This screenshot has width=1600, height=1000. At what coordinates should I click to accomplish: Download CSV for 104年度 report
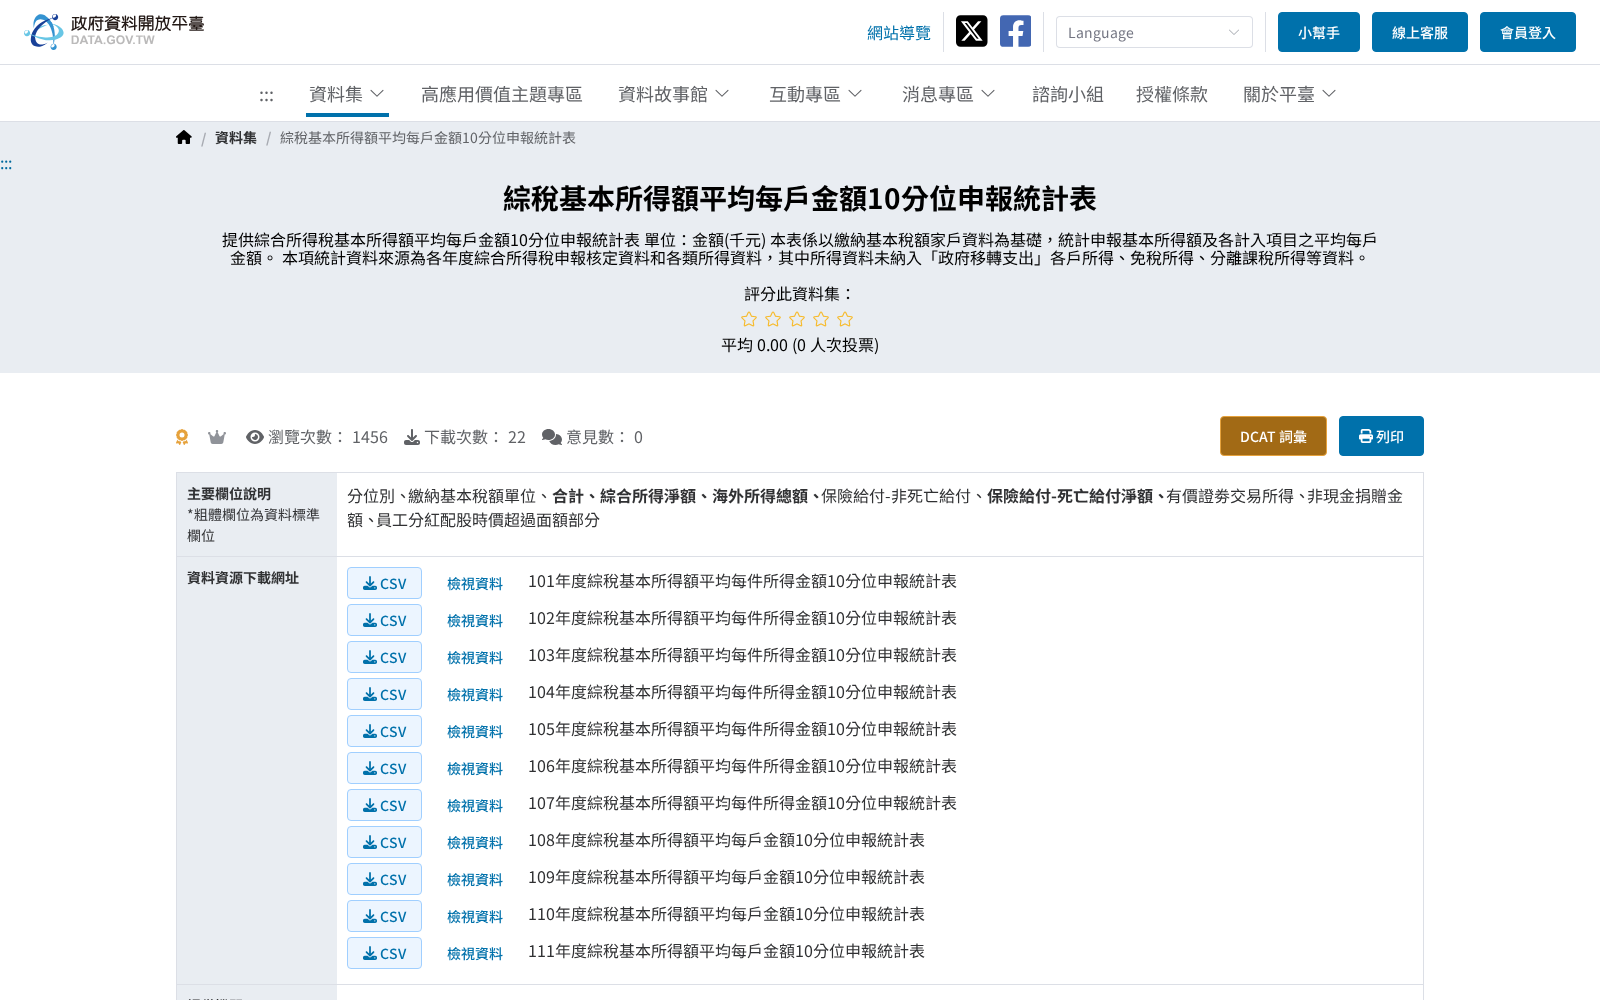[x=384, y=694]
